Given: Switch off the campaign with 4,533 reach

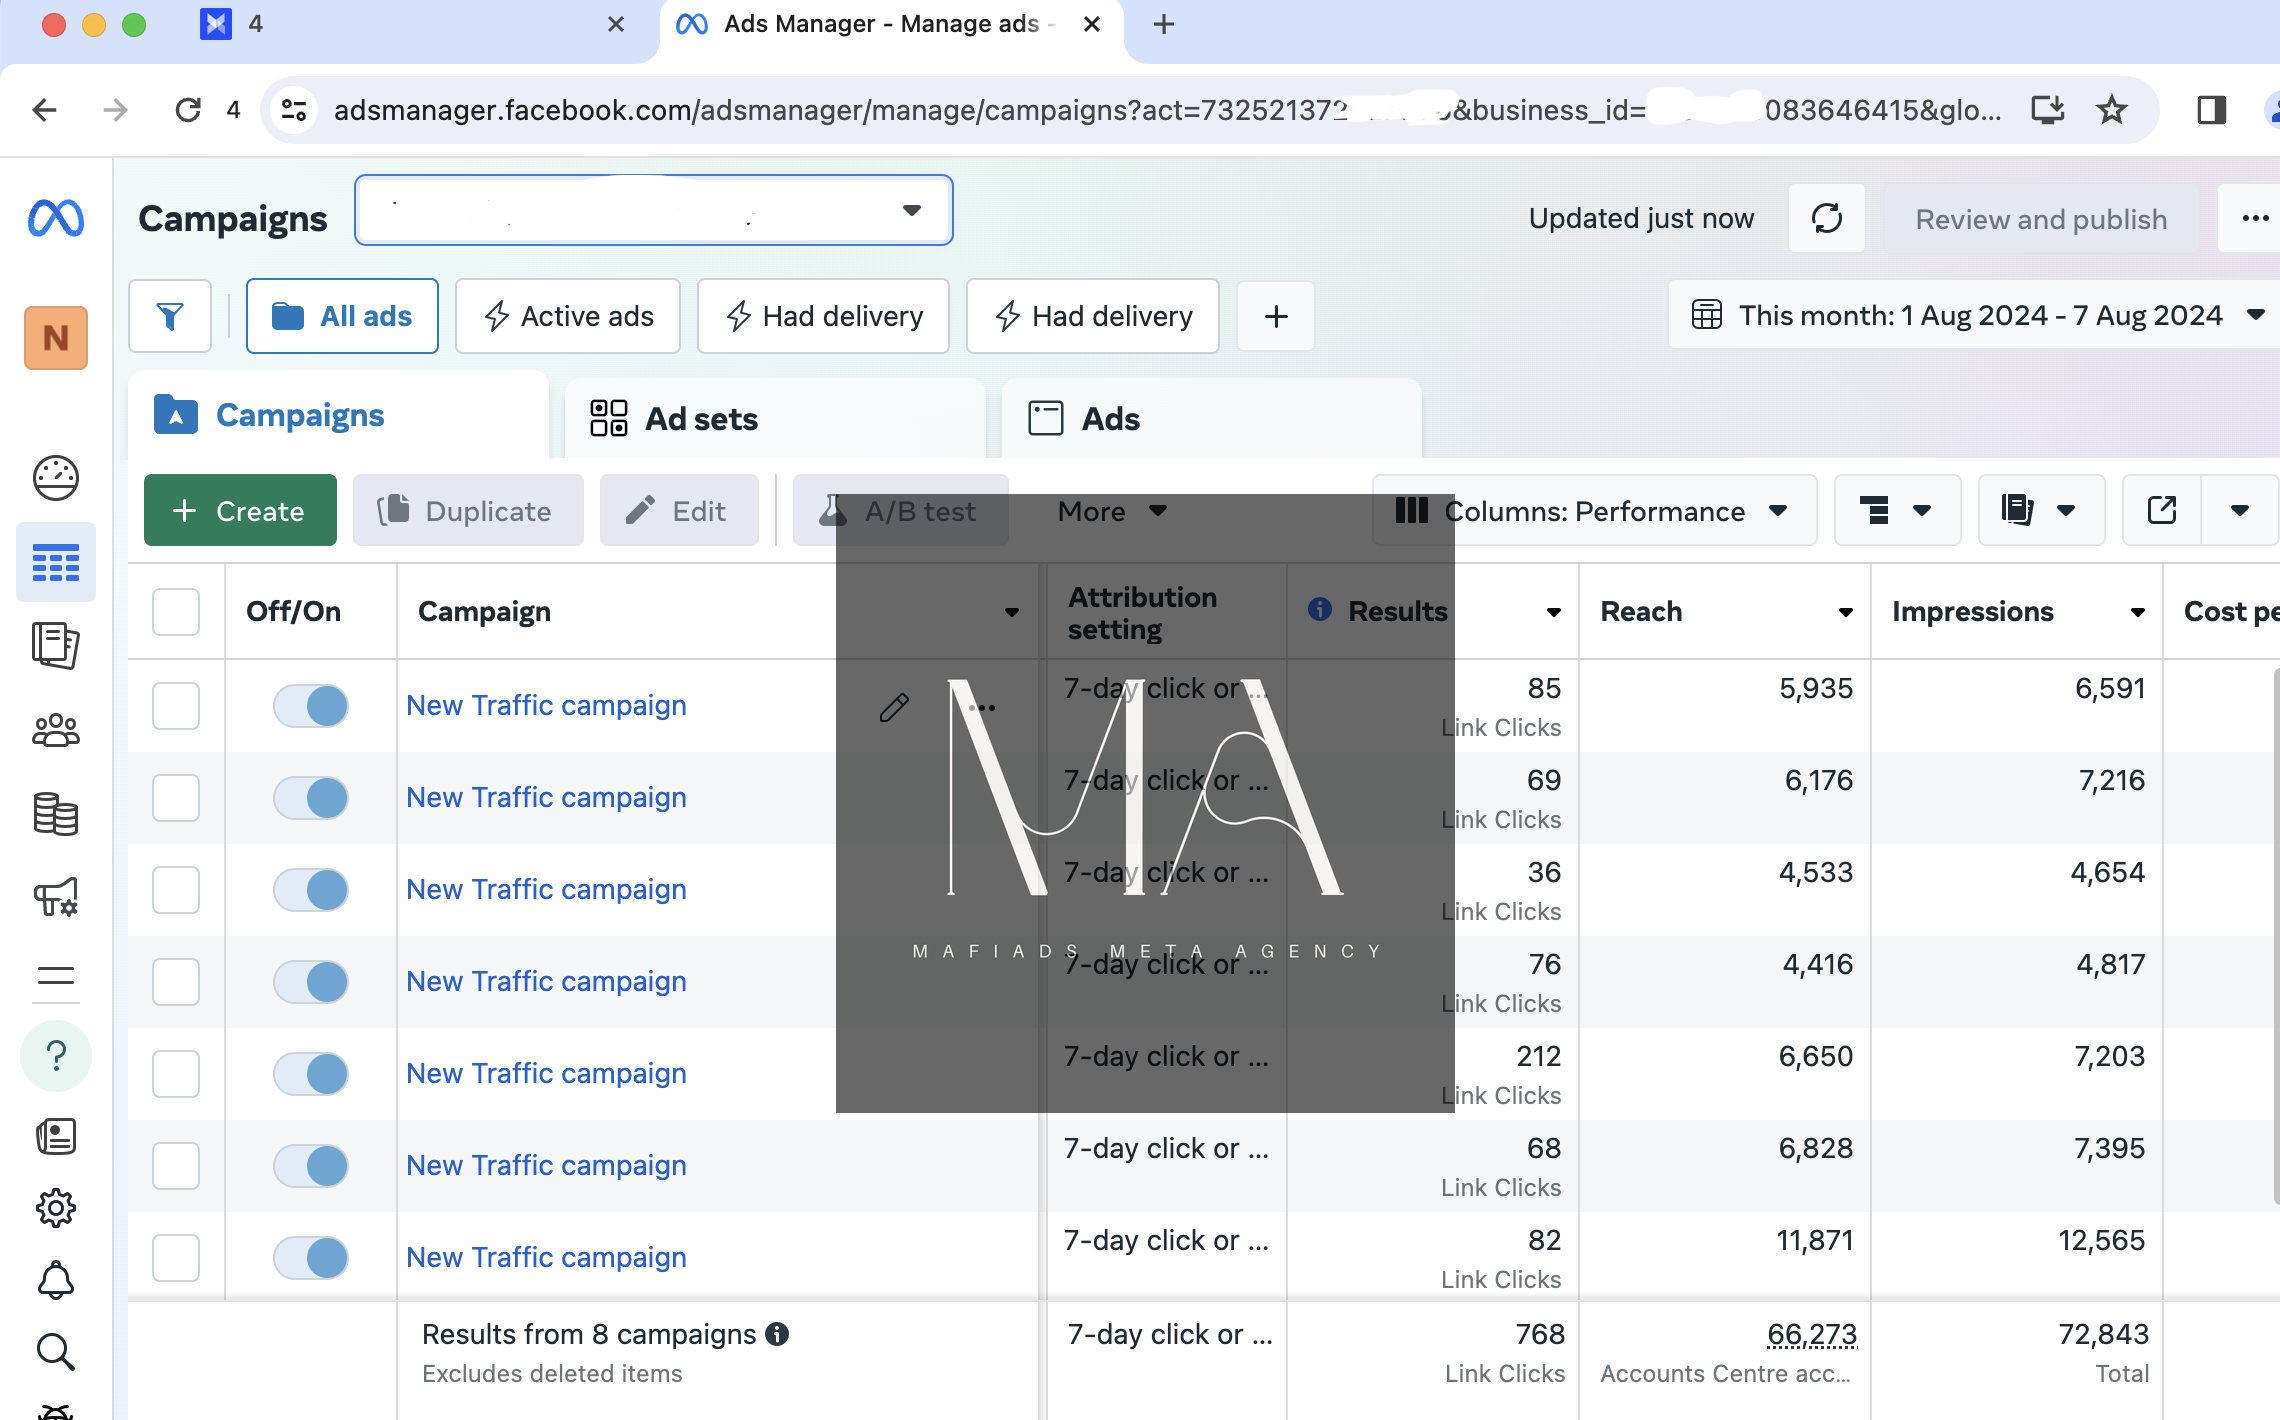Looking at the screenshot, I should coord(311,889).
